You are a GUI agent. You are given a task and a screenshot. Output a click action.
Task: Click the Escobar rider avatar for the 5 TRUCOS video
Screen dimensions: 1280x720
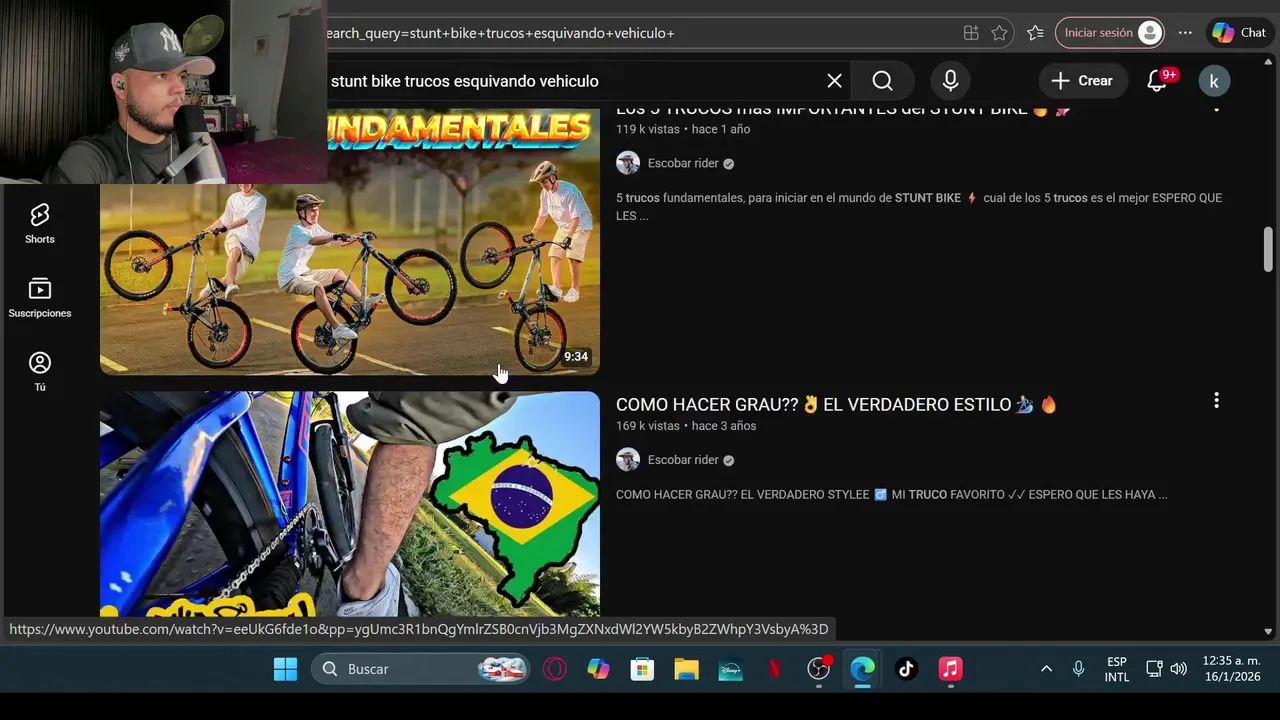[x=628, y=163]
